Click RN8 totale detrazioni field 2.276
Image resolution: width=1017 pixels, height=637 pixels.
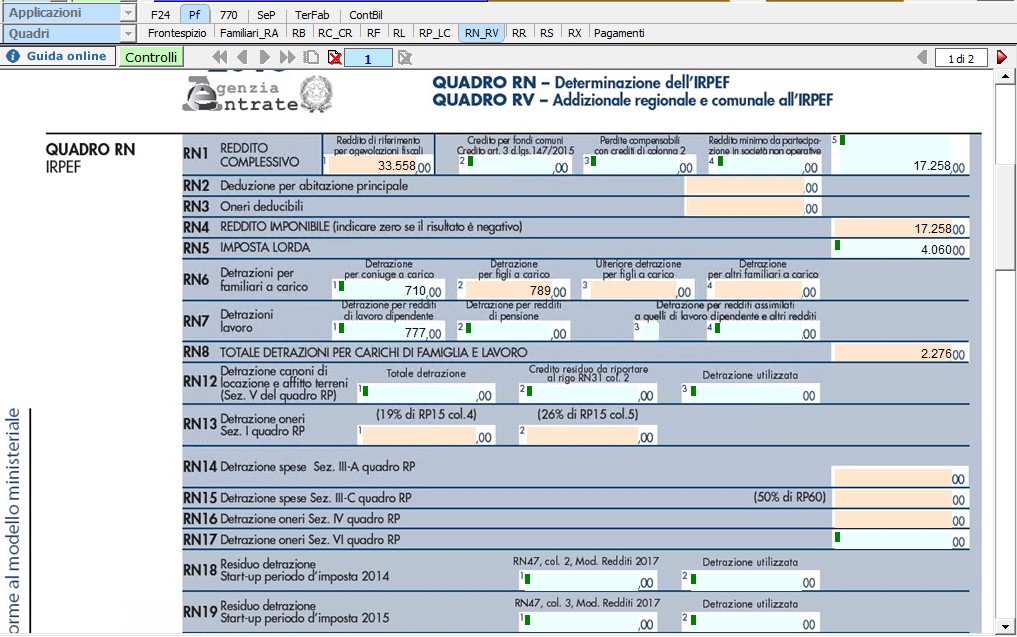click(x=900, y=353)
